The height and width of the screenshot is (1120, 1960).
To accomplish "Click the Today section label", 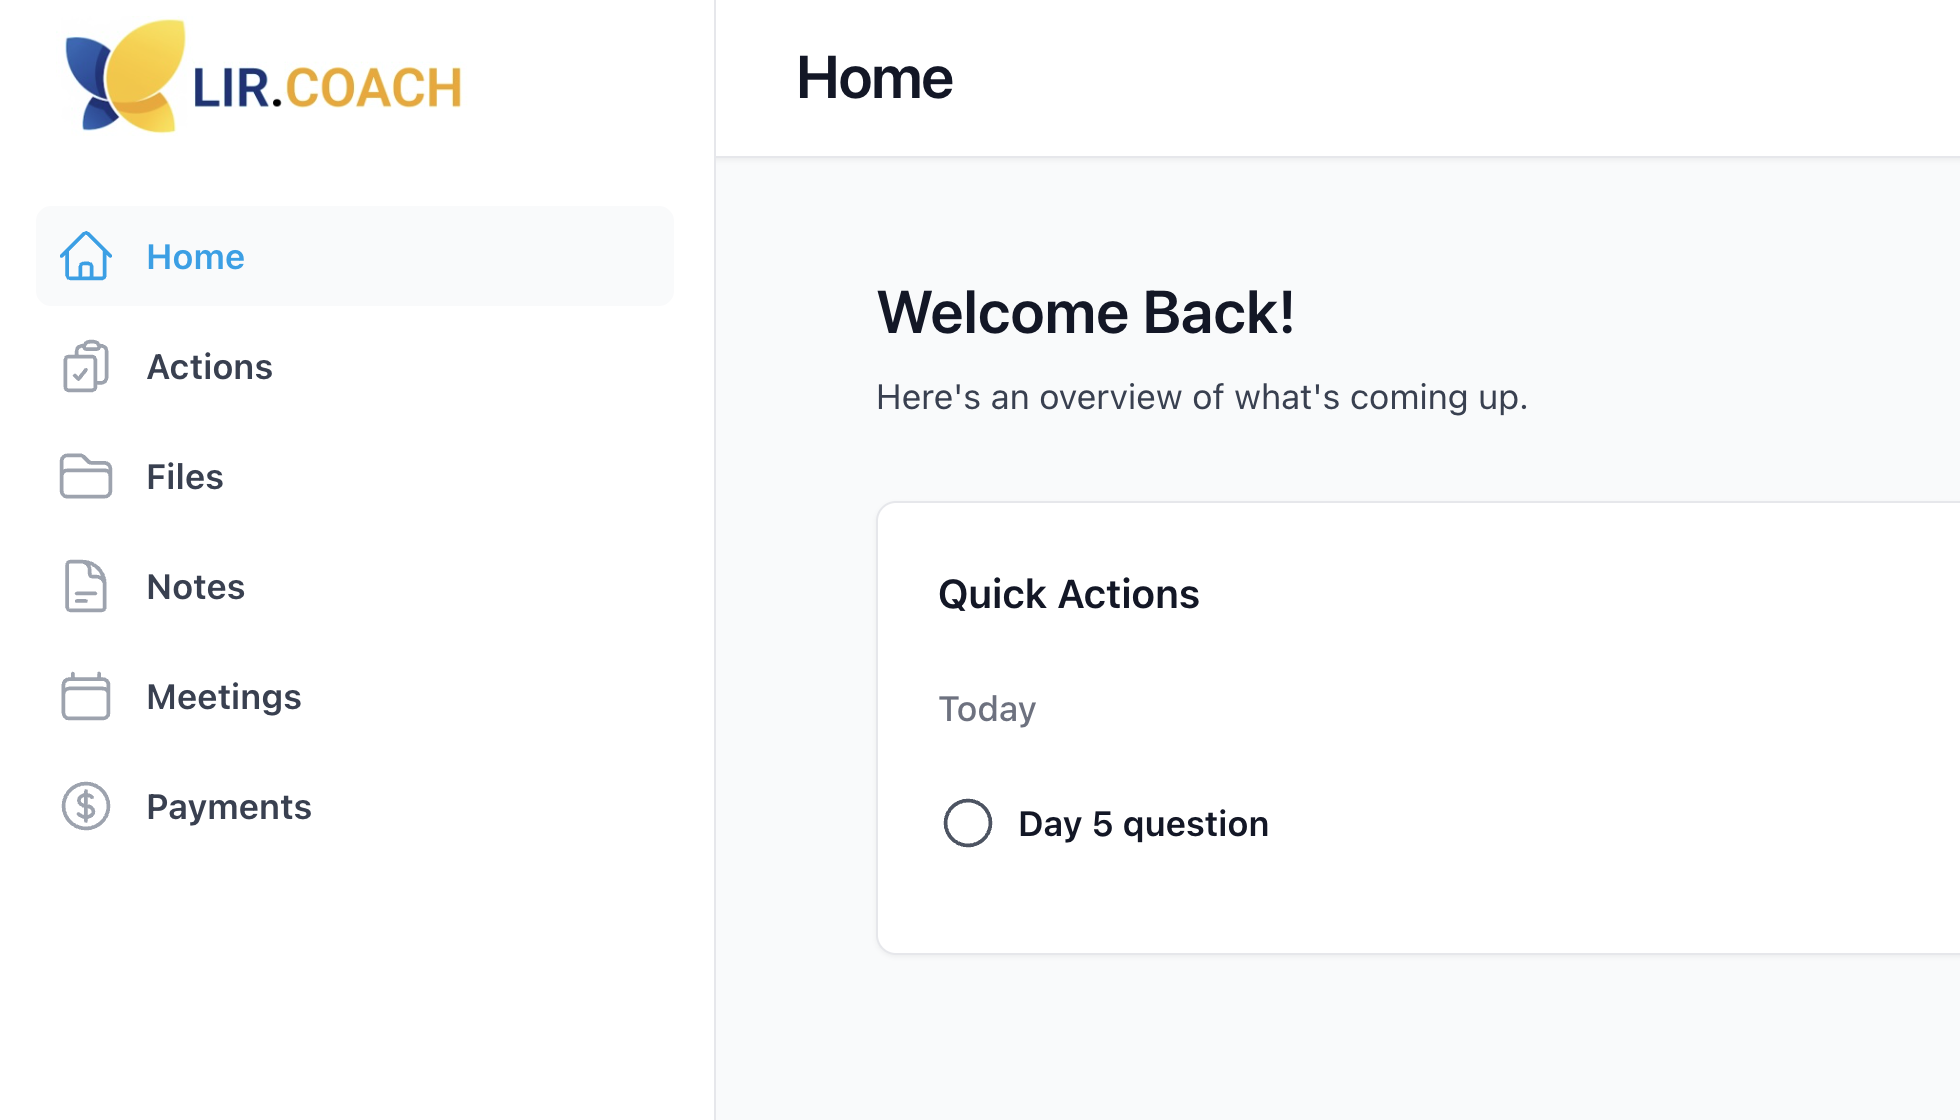I will click(x=987, y=709).
